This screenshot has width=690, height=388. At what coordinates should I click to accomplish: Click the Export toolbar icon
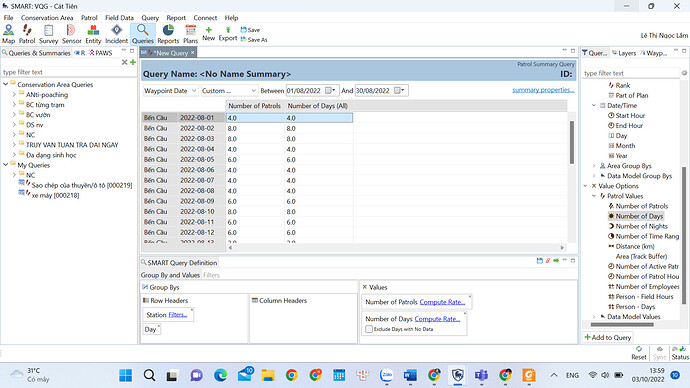[x=228, y=34]
